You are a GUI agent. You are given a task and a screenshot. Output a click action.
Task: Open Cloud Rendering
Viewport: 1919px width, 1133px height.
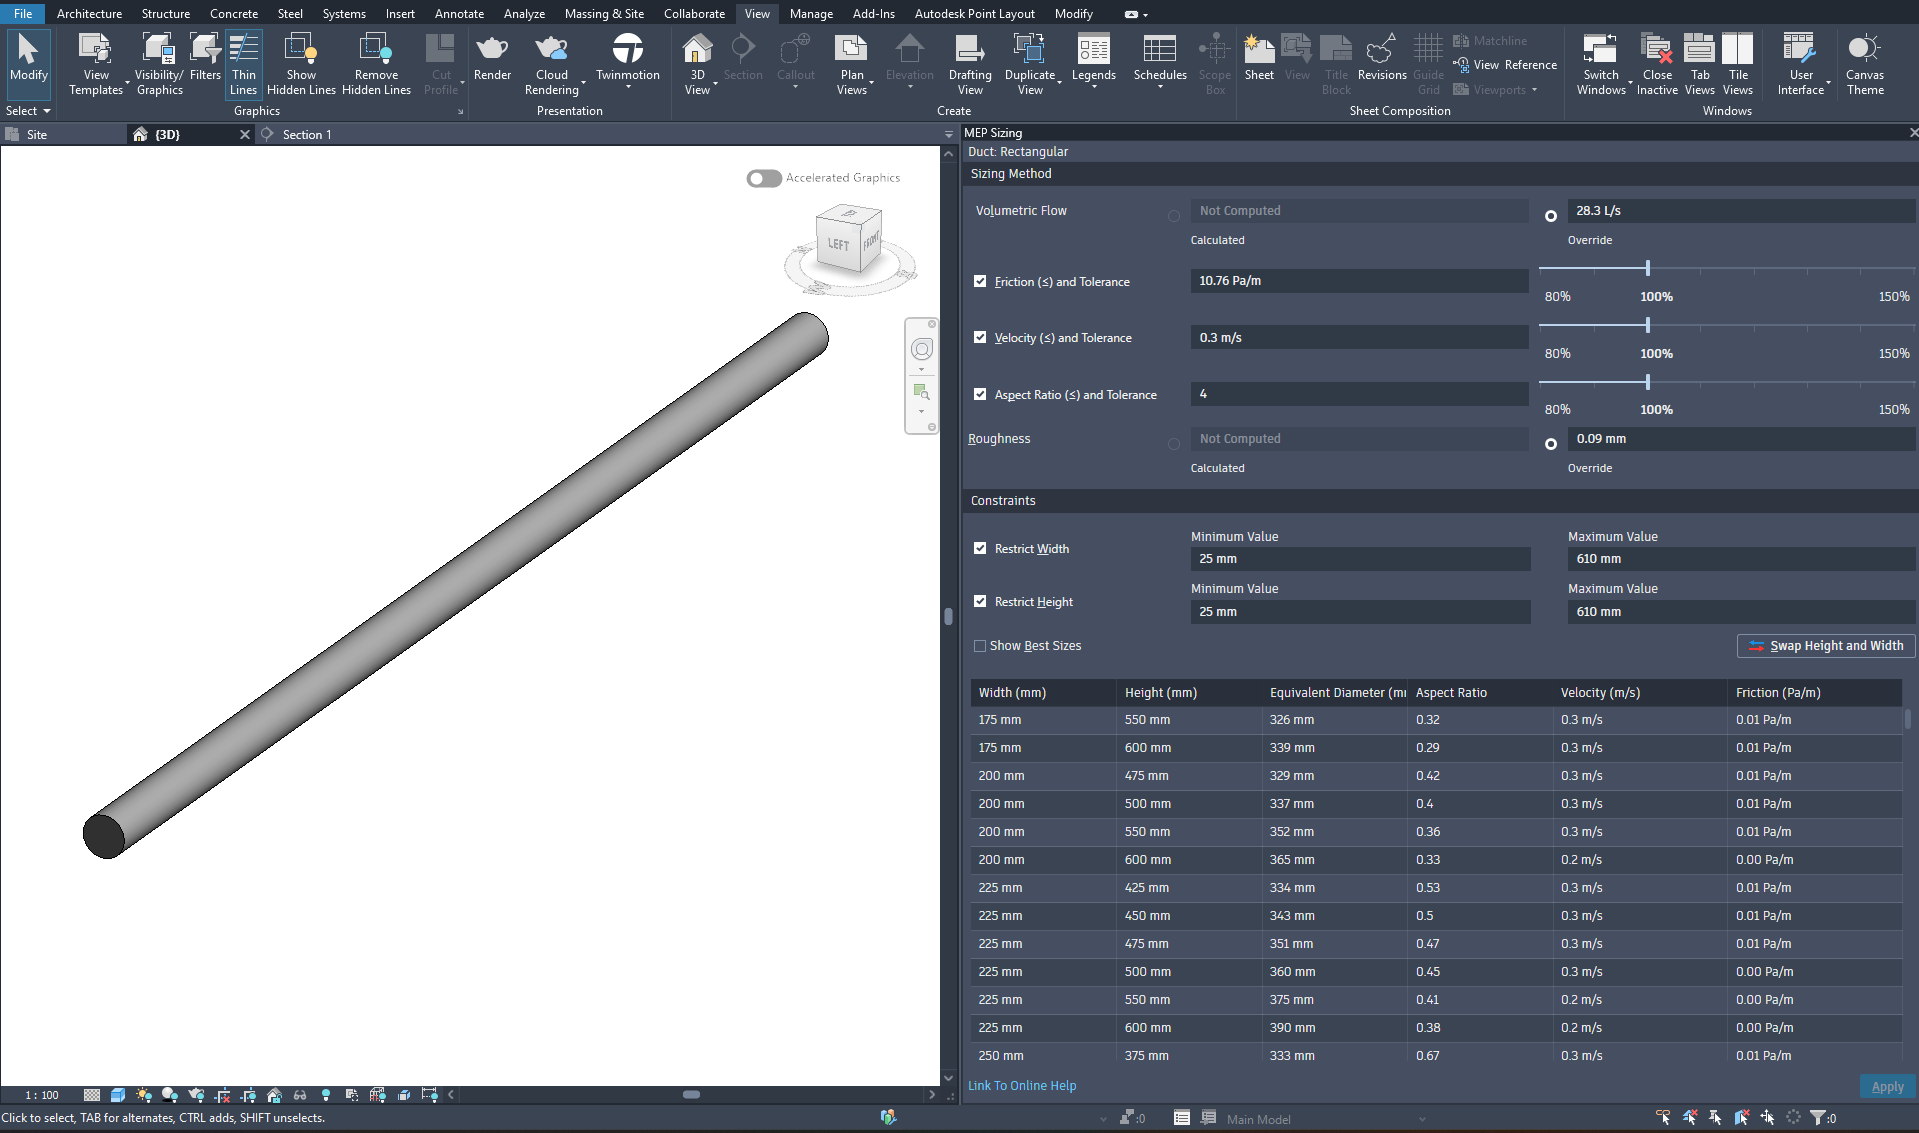pos(551,64)
